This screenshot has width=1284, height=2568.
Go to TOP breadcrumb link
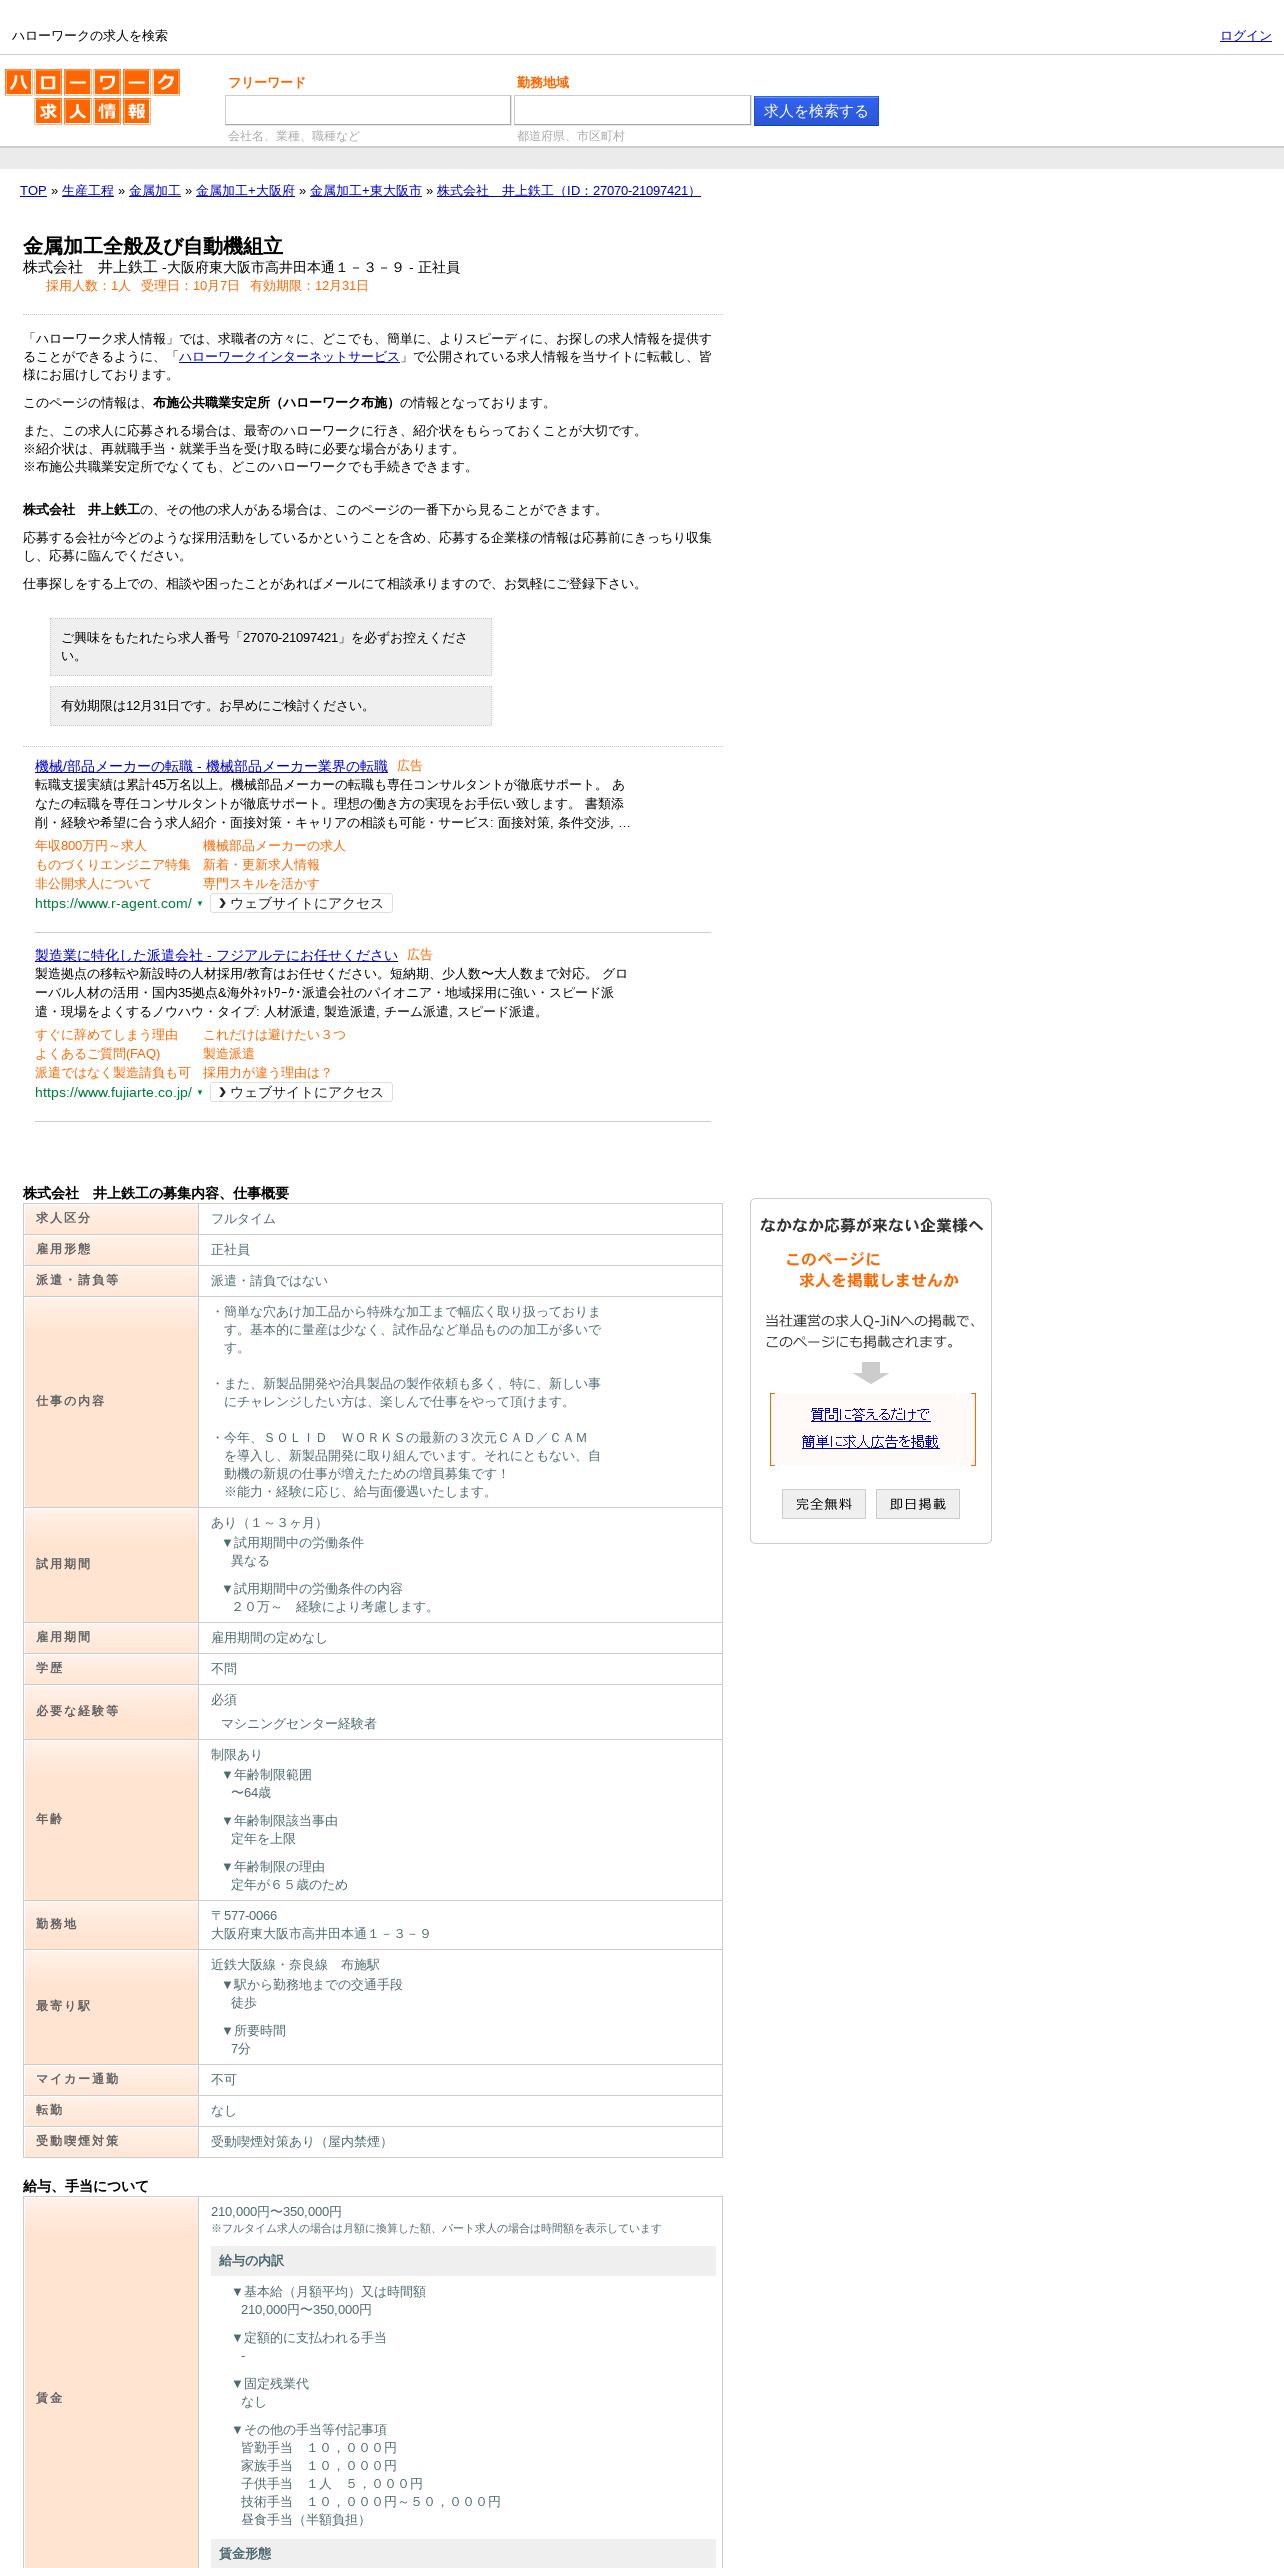coord(33,191)
